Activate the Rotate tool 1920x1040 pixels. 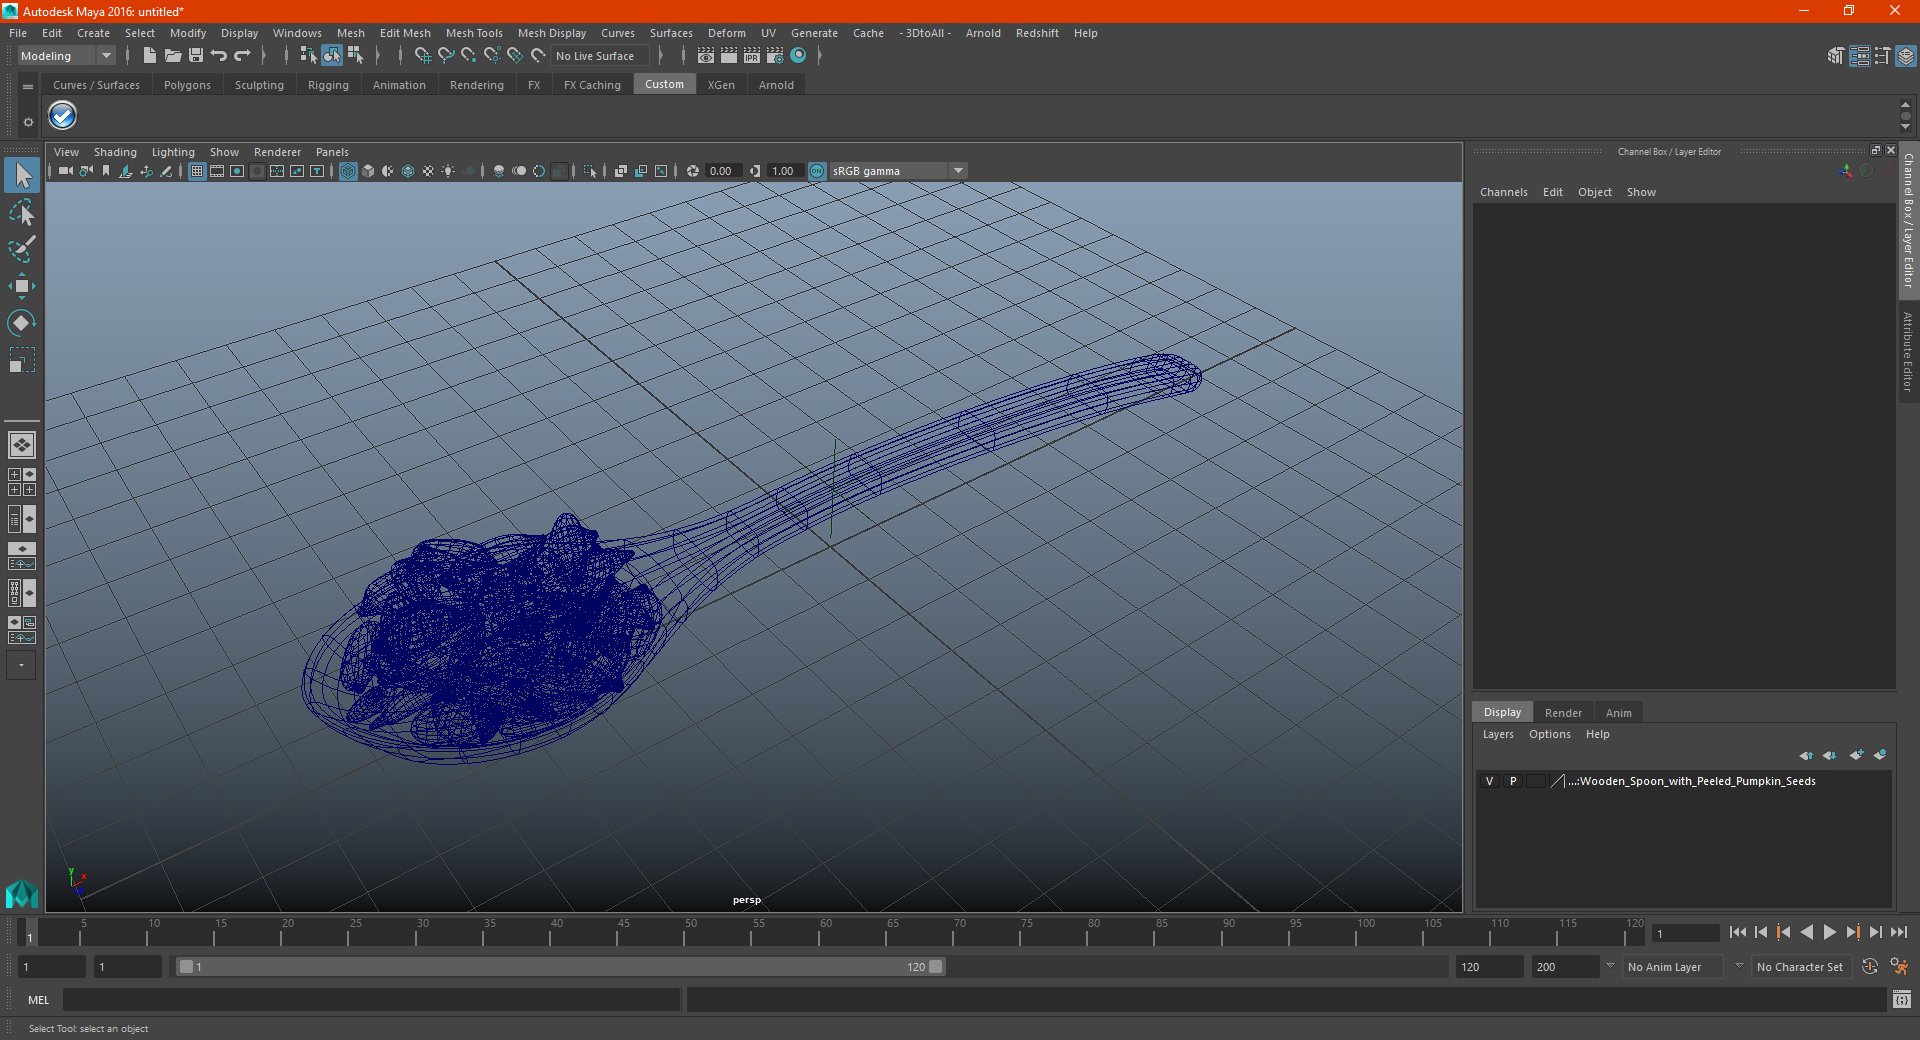[x=22, y=322]
